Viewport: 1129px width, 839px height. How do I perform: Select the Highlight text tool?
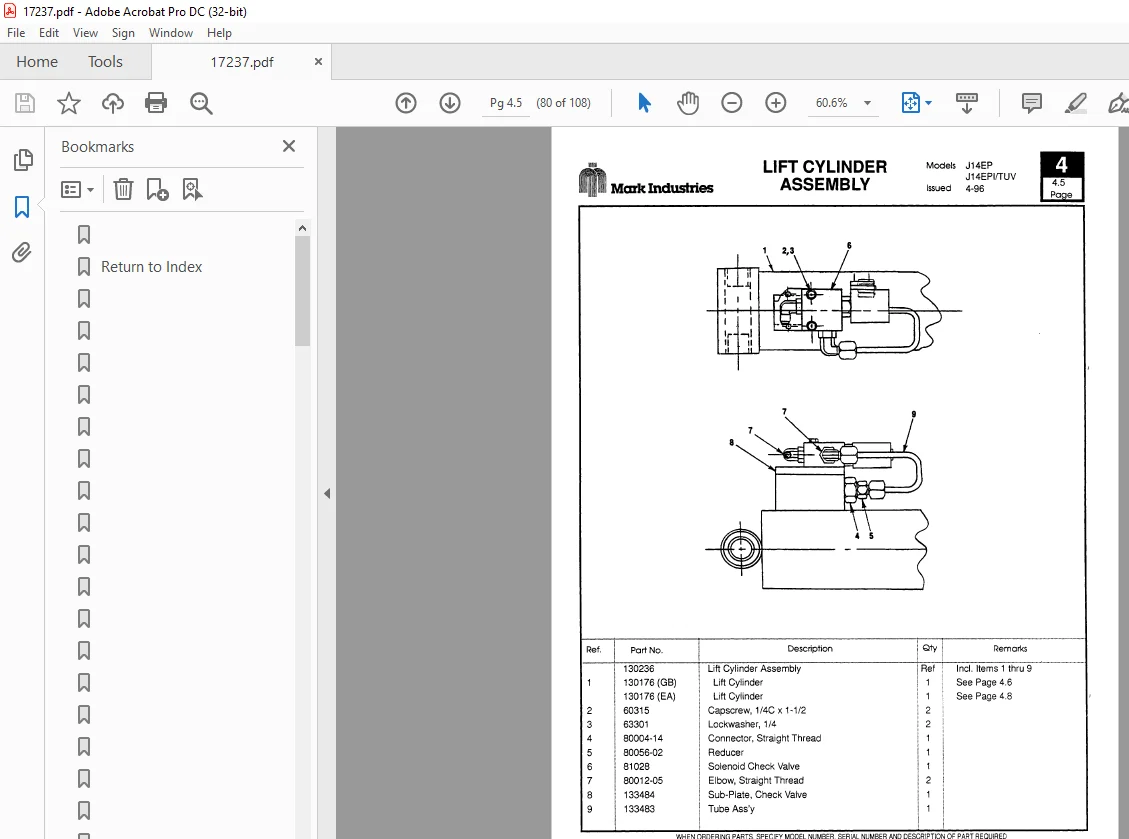(x=1076, y=103)
